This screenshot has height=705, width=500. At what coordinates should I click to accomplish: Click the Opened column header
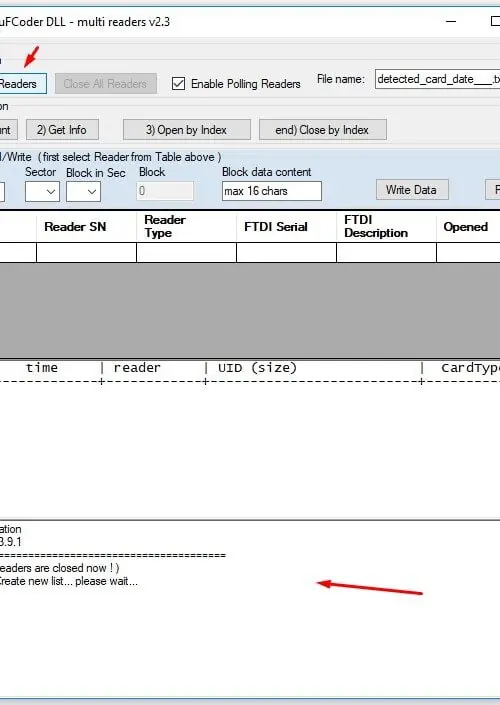[x=469, y=227]
